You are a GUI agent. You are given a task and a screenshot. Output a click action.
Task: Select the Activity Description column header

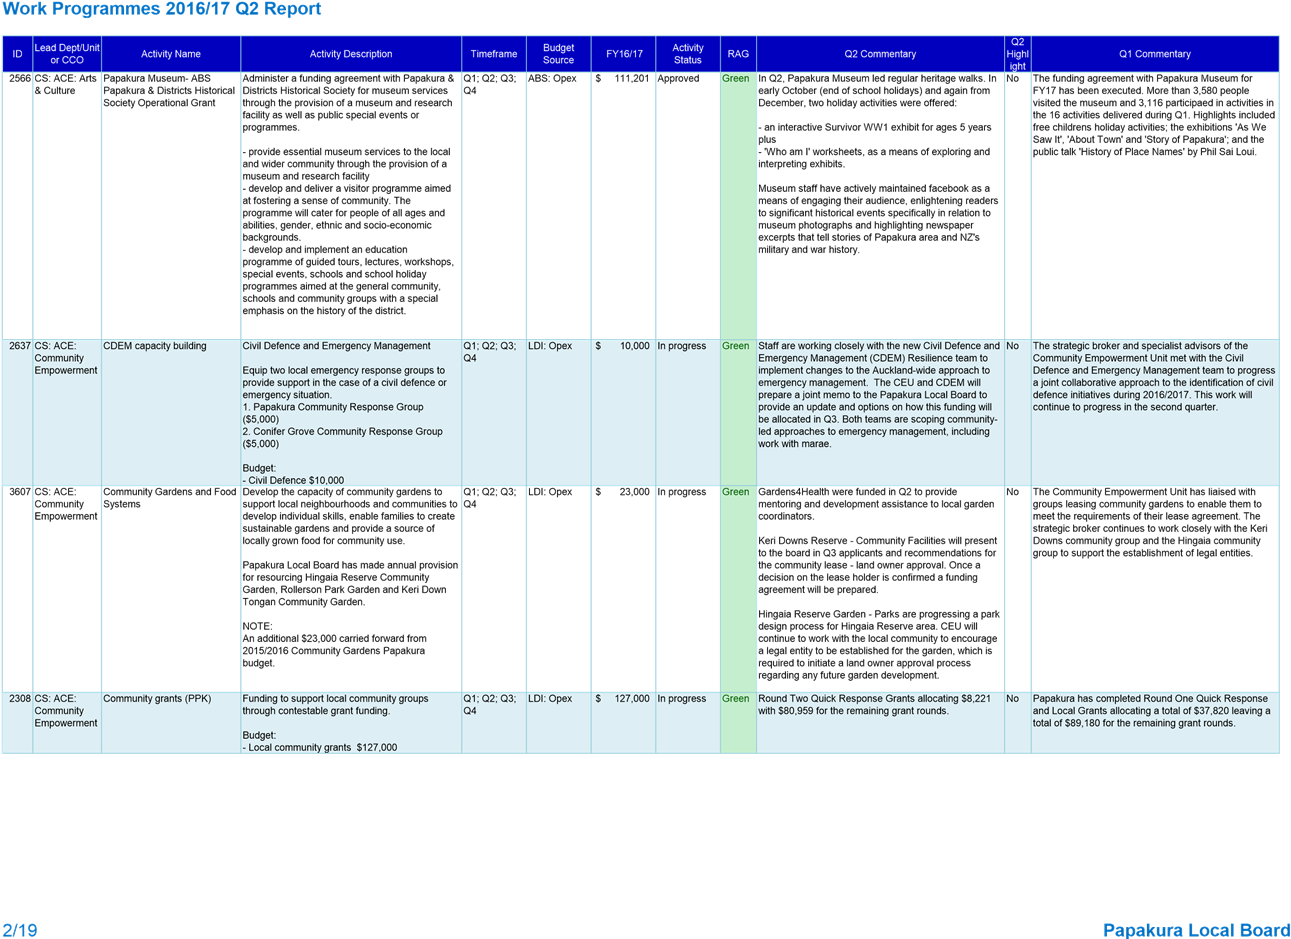(351, 54)
